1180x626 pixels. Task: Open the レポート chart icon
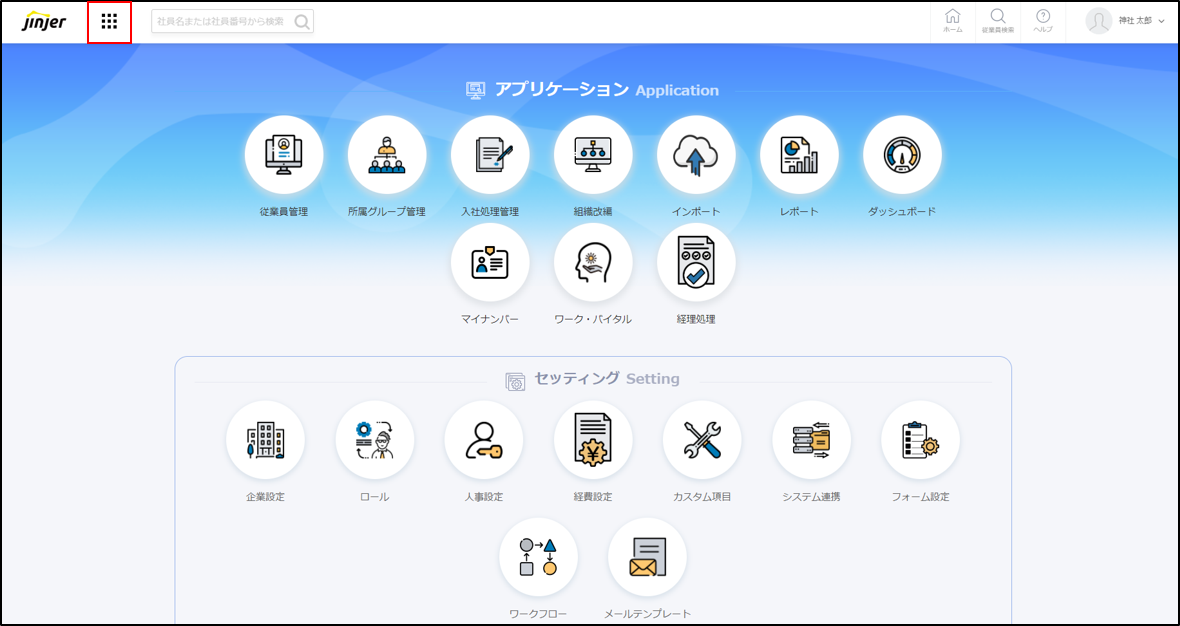[x=799, y=154]
